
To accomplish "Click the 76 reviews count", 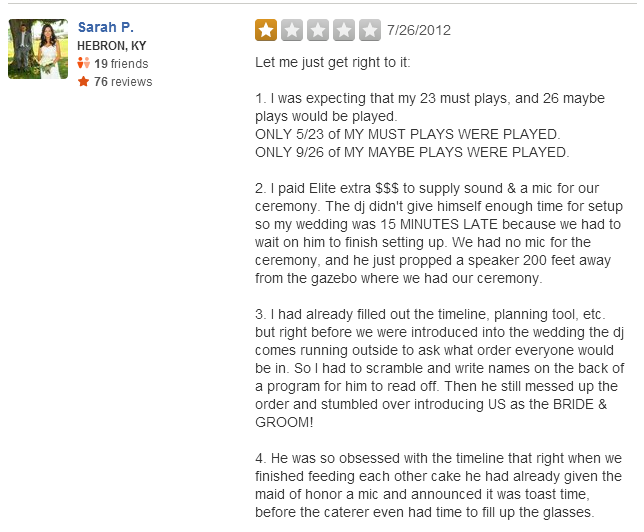I will click(x=123, y=82).
